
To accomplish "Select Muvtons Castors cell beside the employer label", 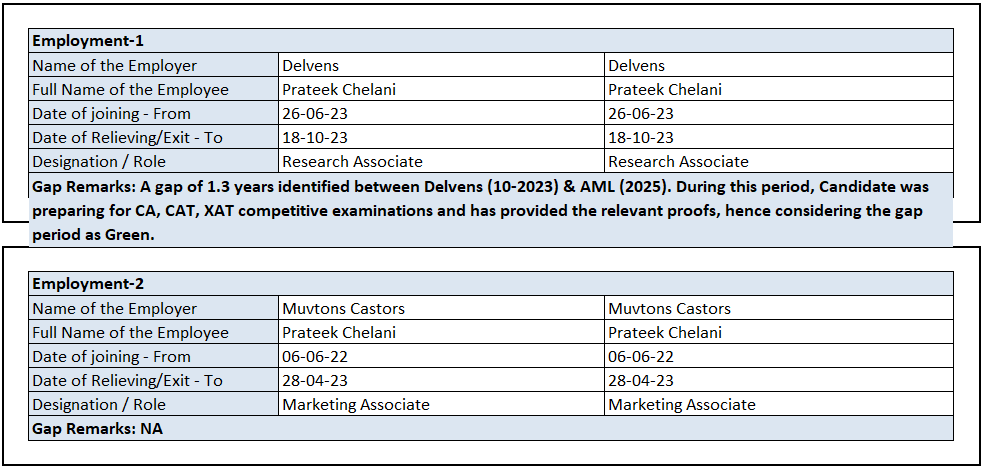I will tap(343, 309).
